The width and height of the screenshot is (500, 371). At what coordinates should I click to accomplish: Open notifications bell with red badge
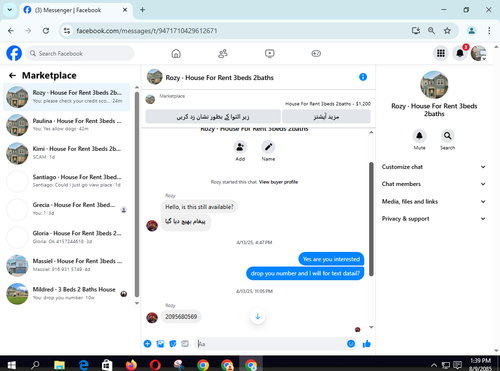coord(460,53)
